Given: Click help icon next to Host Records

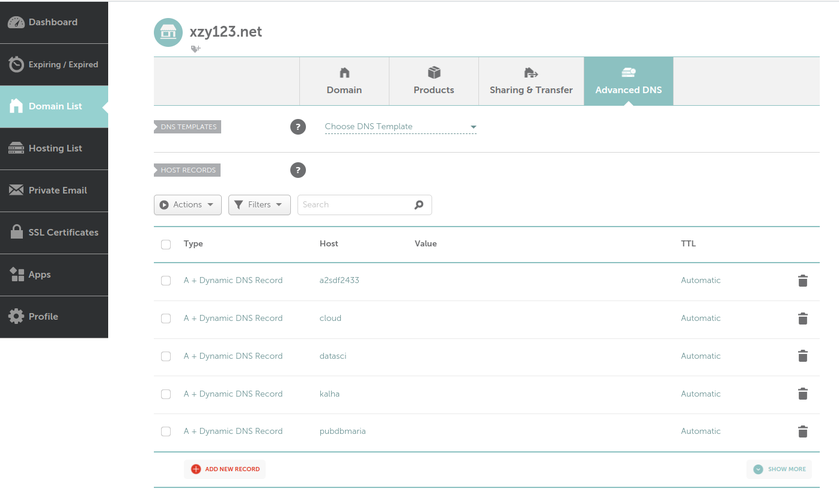Looking at the screenshot, I should 298,170.
